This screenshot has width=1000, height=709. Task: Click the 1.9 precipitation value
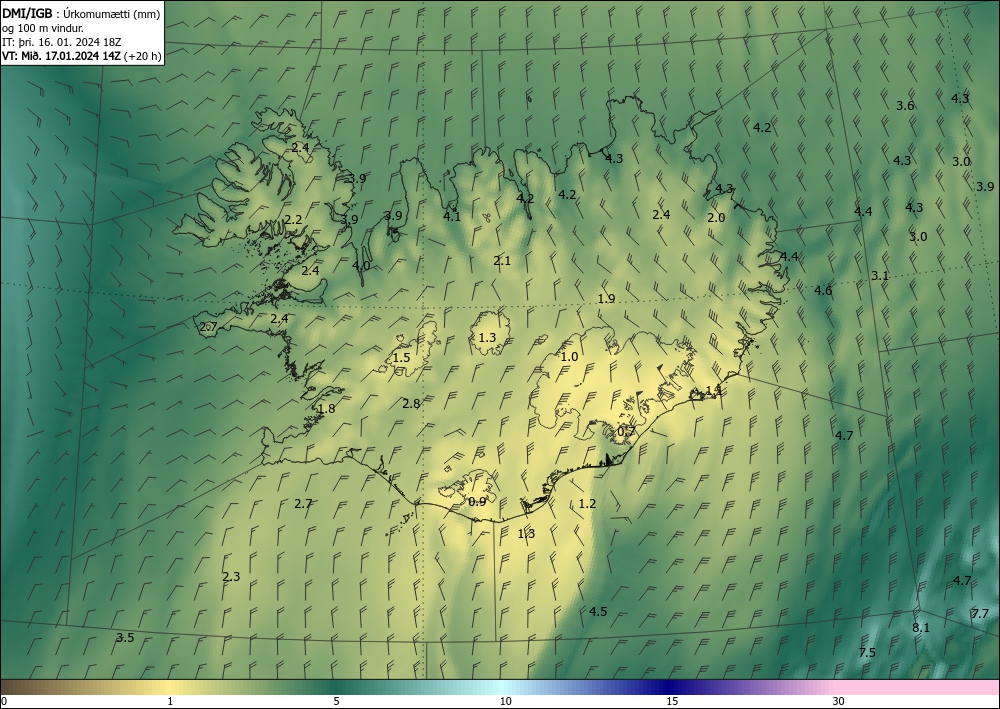(x=606, y=299)
